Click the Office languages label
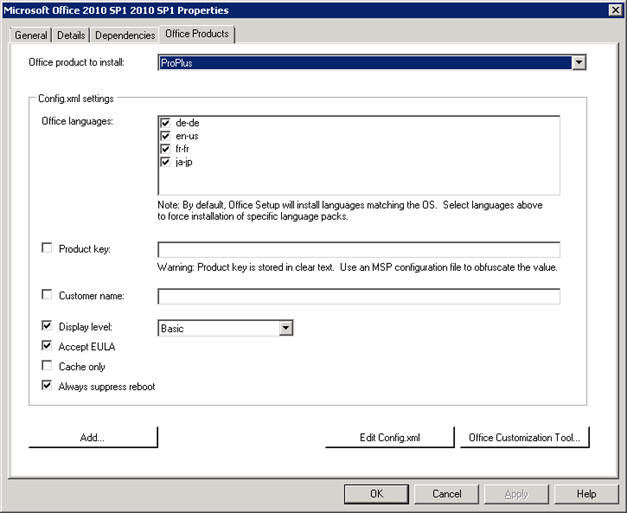 pos(77,121)
